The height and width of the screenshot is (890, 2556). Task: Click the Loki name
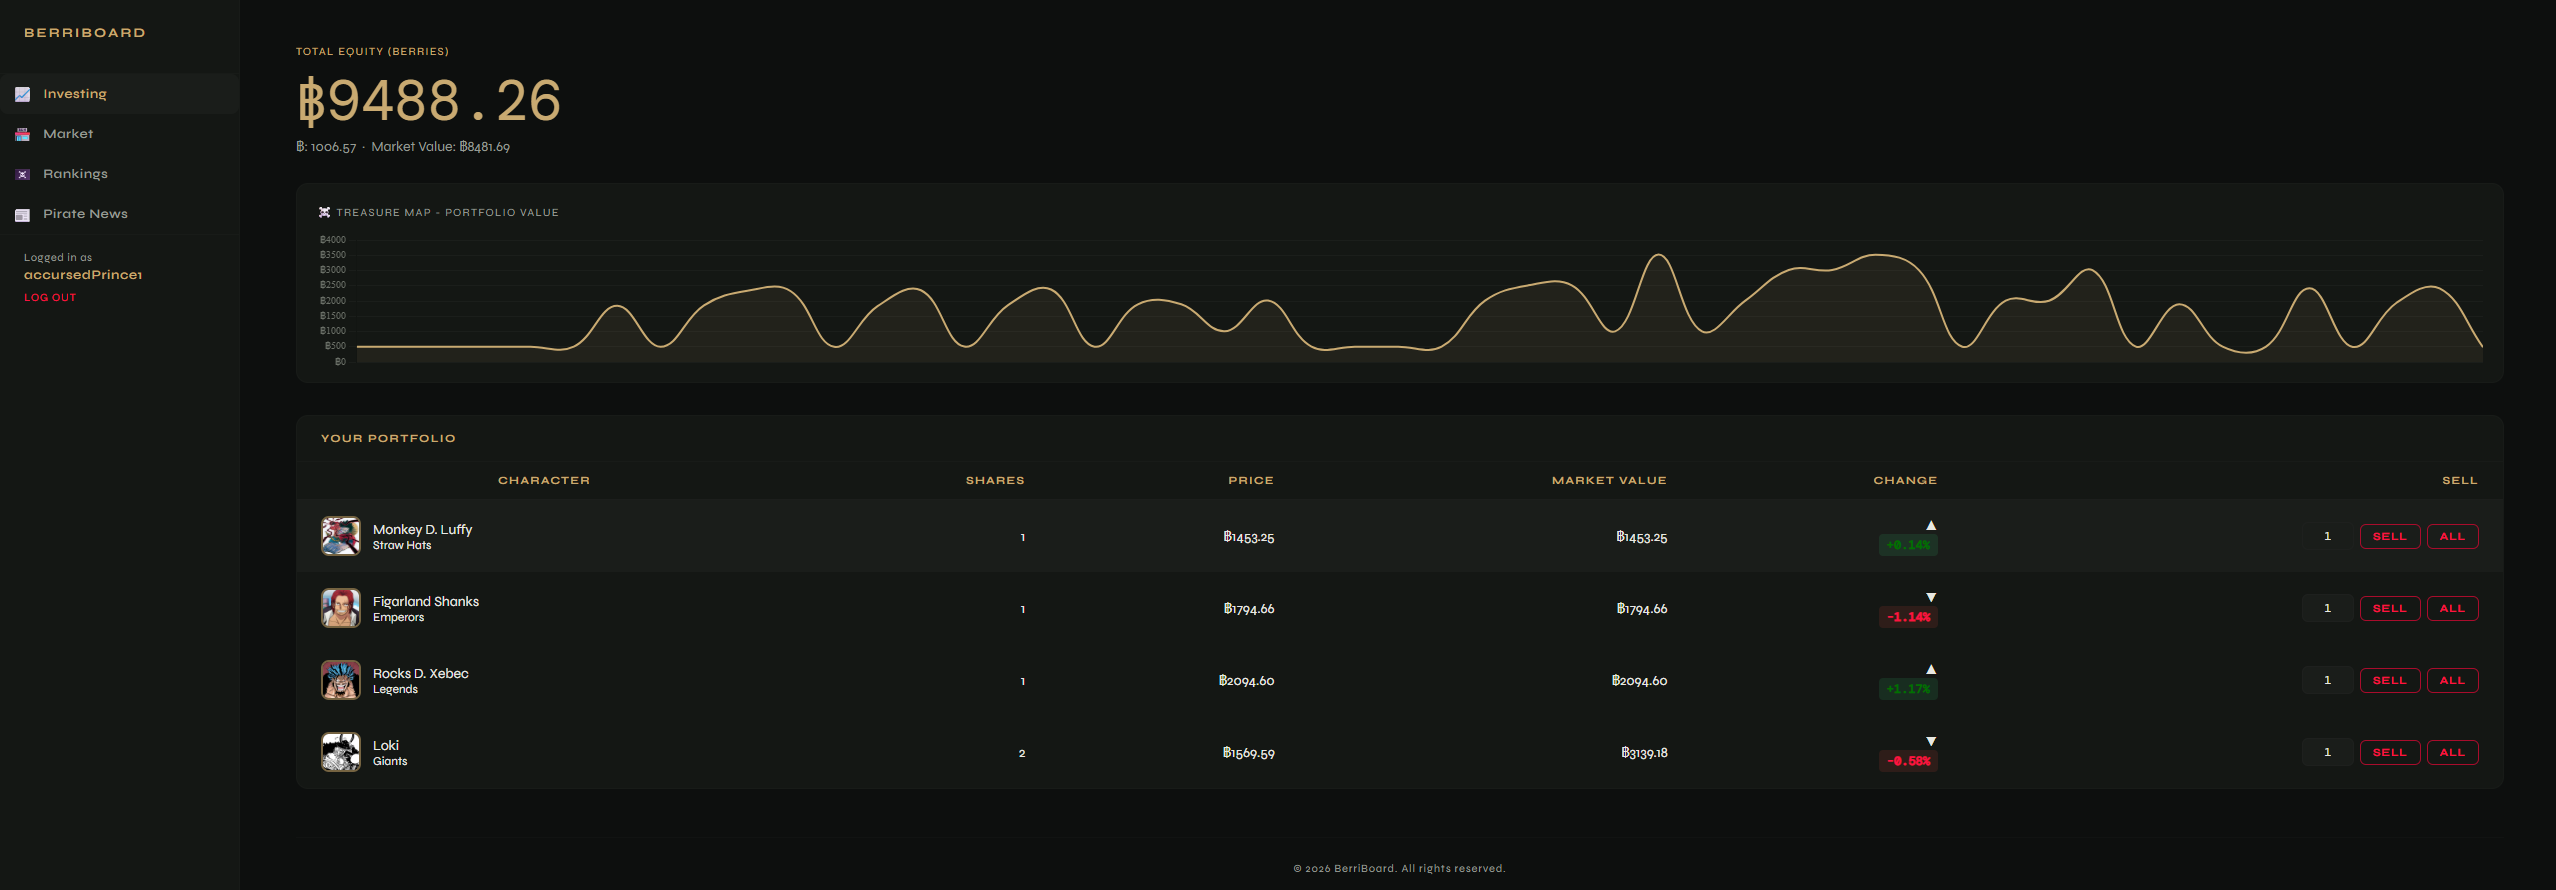click(x=386, y=746)
